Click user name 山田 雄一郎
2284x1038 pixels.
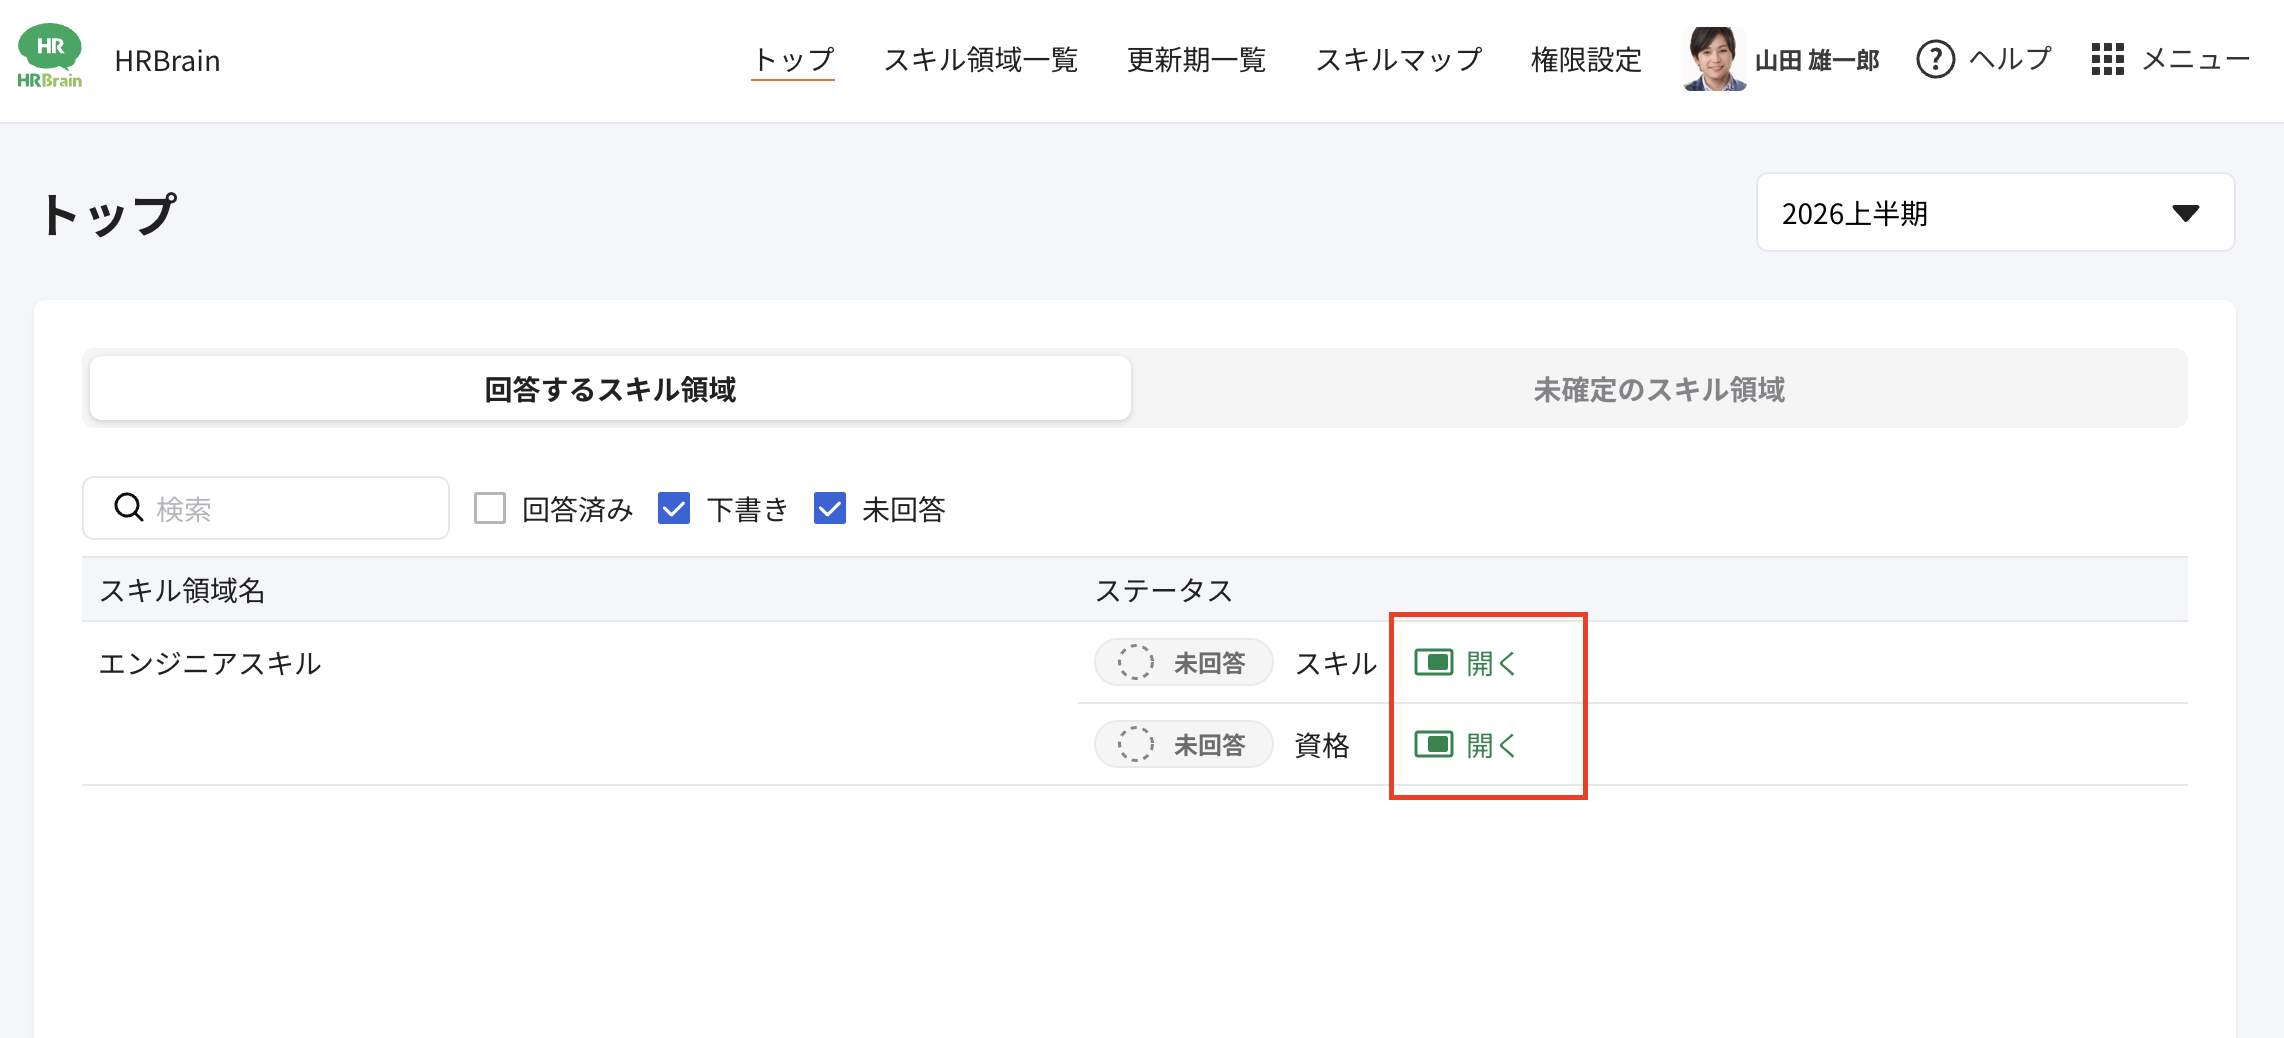(1817, 60)
